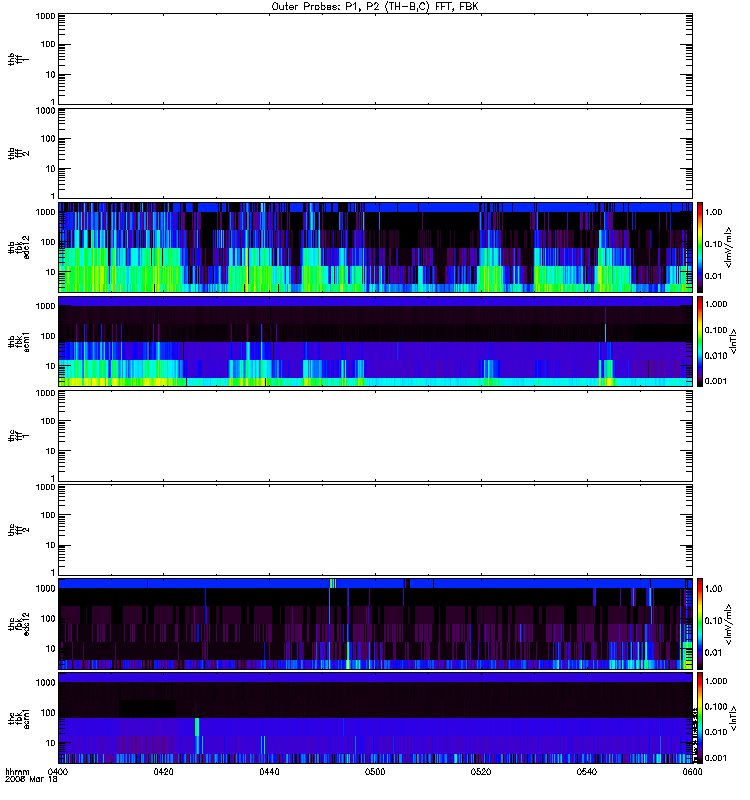The width and height of the screenshot is (750, 800).
Task: Click the 0440 time axis label
Action: pos(269,771)
